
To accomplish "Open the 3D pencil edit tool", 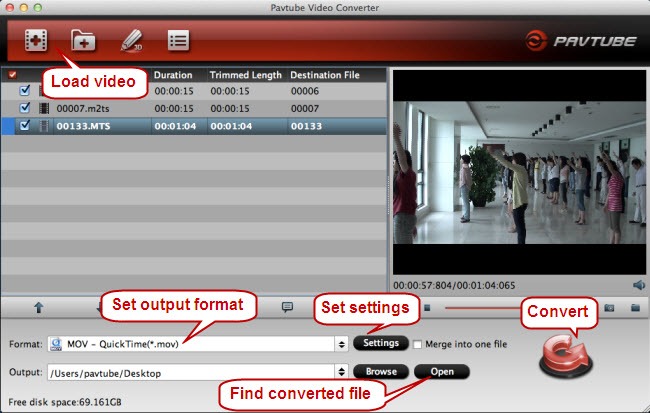I will [x=132, y=41].
